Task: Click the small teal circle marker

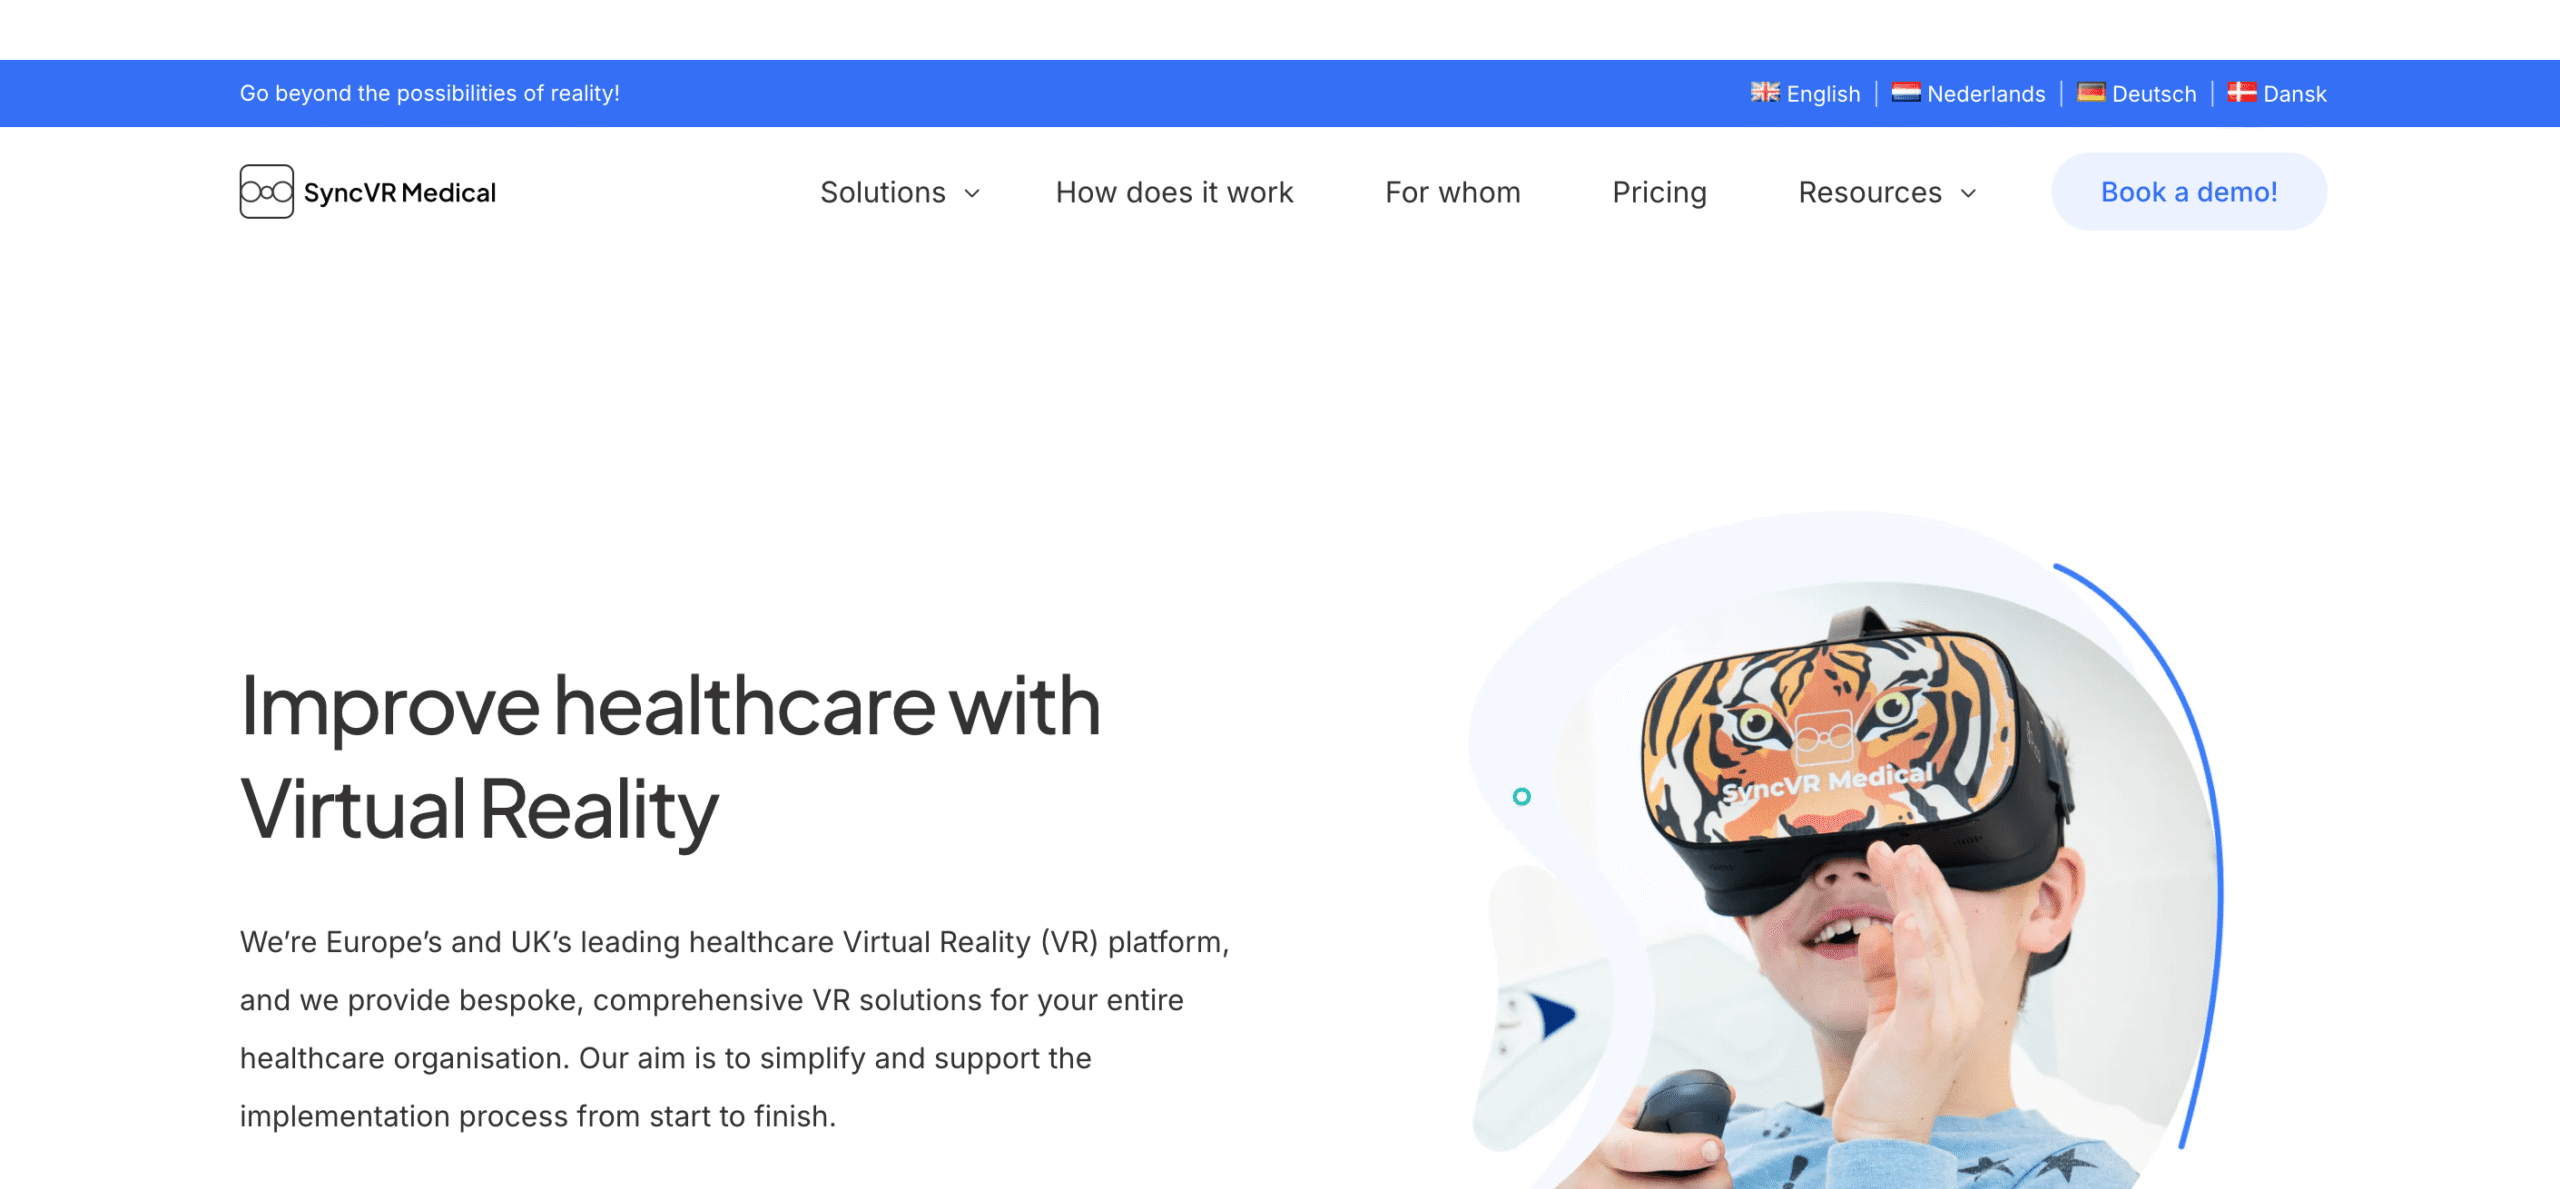Action: (1521, 796)
